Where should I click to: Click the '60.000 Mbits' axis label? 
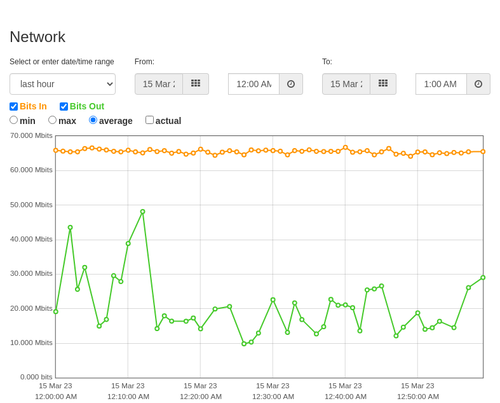click(x=31, y=170)
